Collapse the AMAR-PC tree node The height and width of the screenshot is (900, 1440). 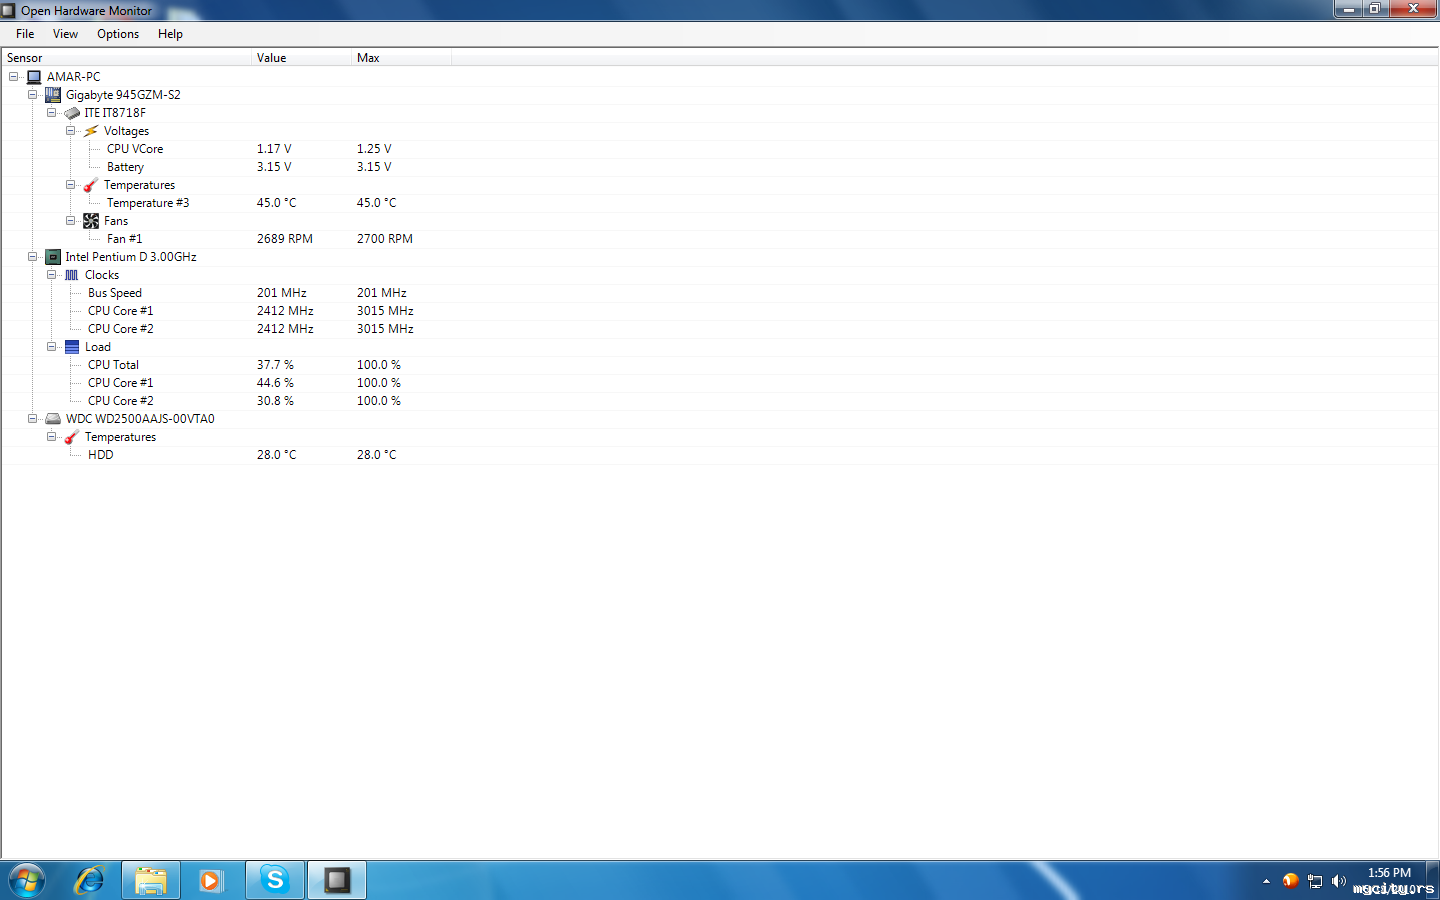point(14,77)
